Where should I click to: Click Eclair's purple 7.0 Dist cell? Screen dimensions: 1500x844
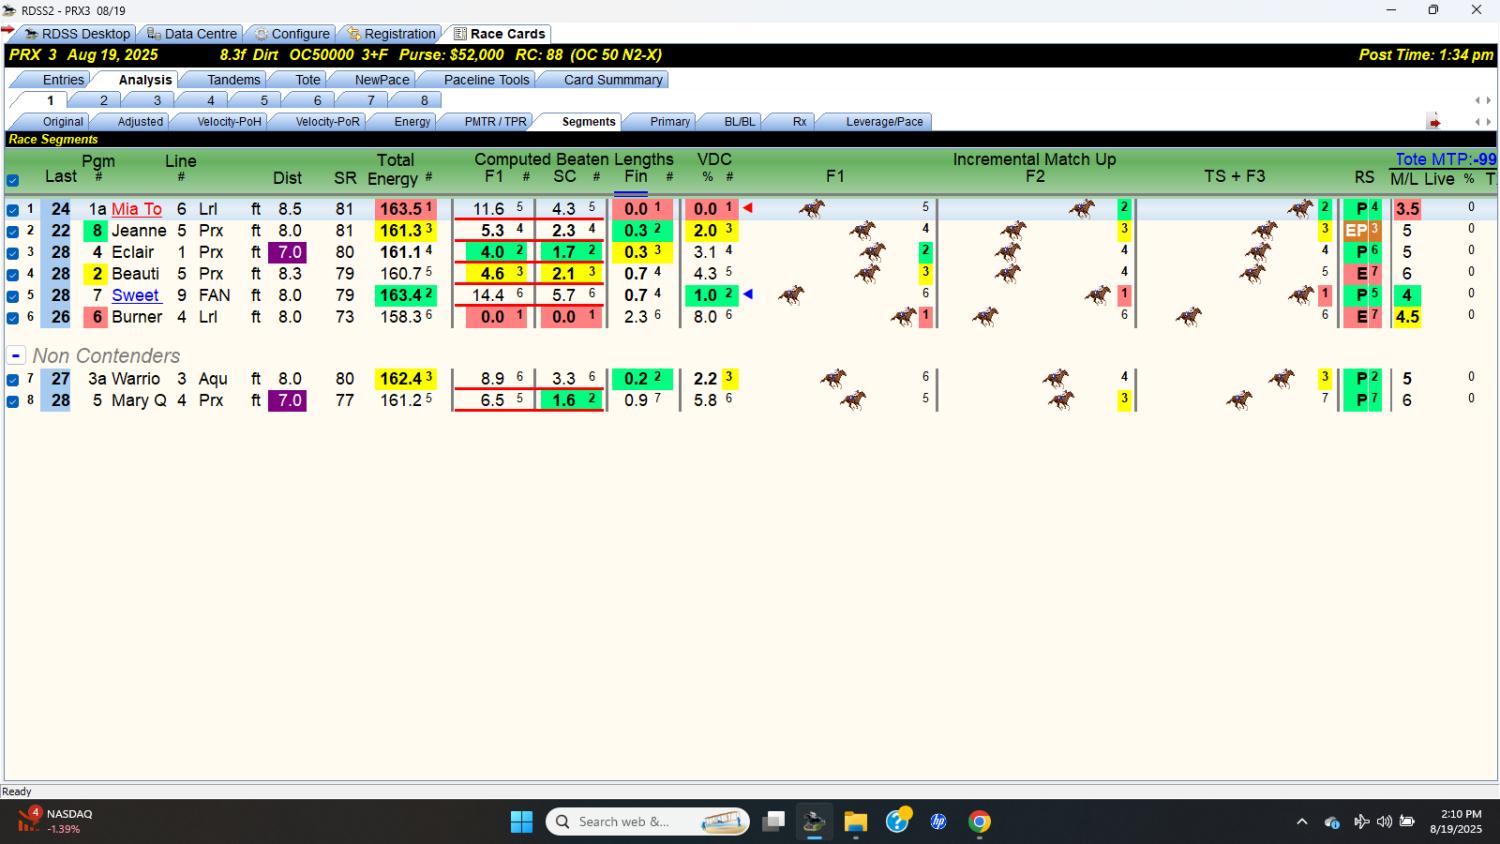point(288,252)
